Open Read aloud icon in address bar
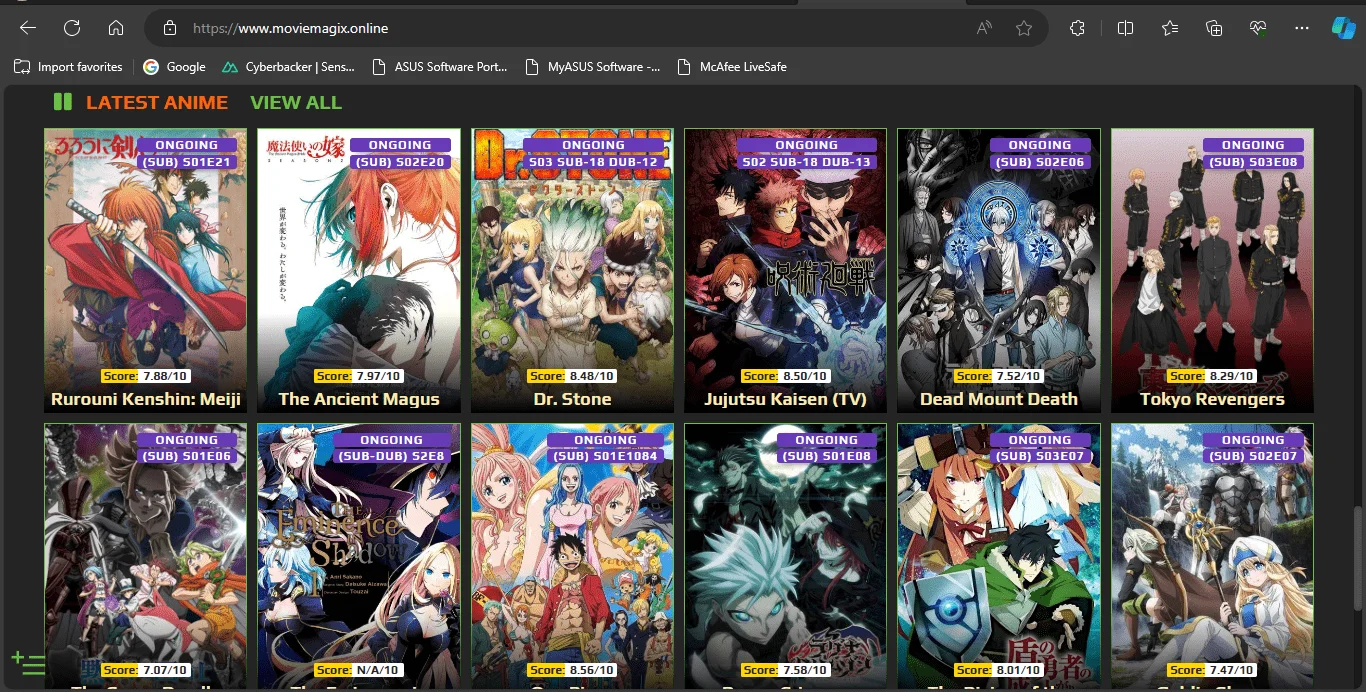Image resolution: width=1366 pixels, height=692 pixels. pos(984,28)
